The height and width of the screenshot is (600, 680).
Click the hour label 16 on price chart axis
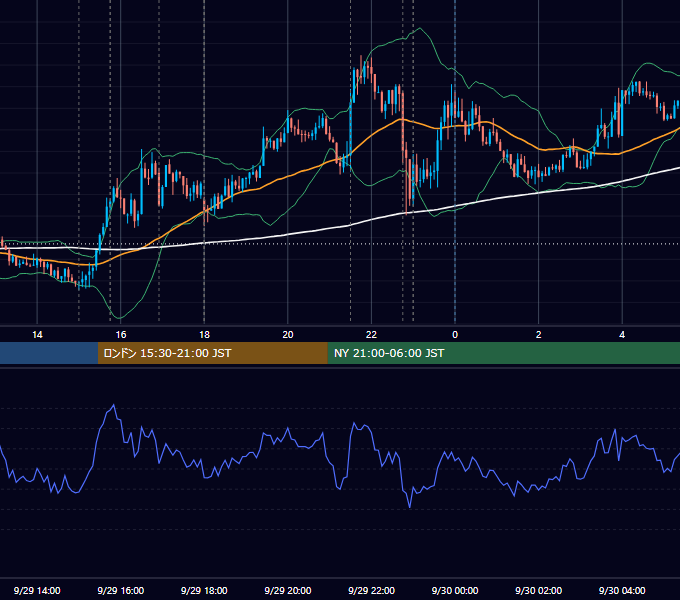click(121, 335)
